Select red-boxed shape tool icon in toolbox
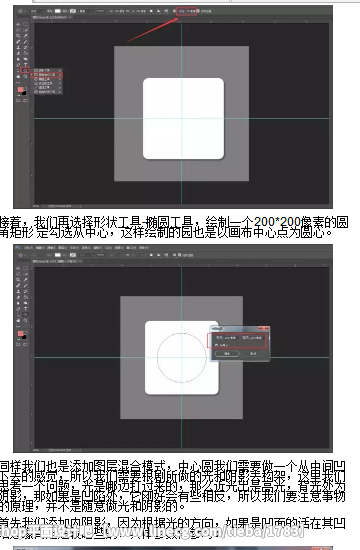 (25, 71)
